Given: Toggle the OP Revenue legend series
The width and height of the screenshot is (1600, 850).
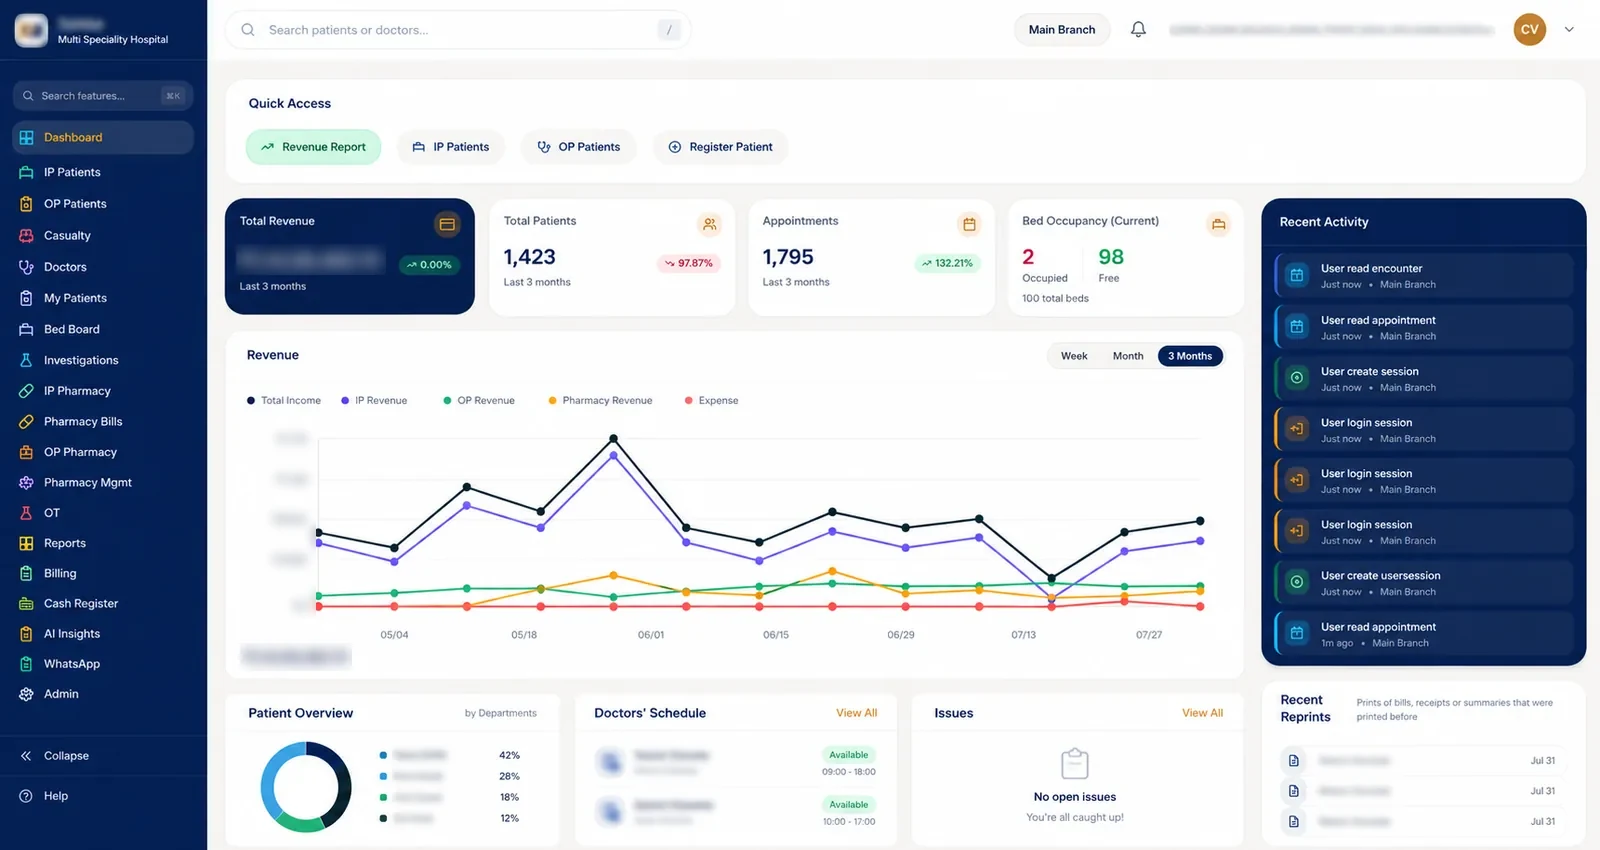Looking at the screenshot, I should [x=479, y=400].
